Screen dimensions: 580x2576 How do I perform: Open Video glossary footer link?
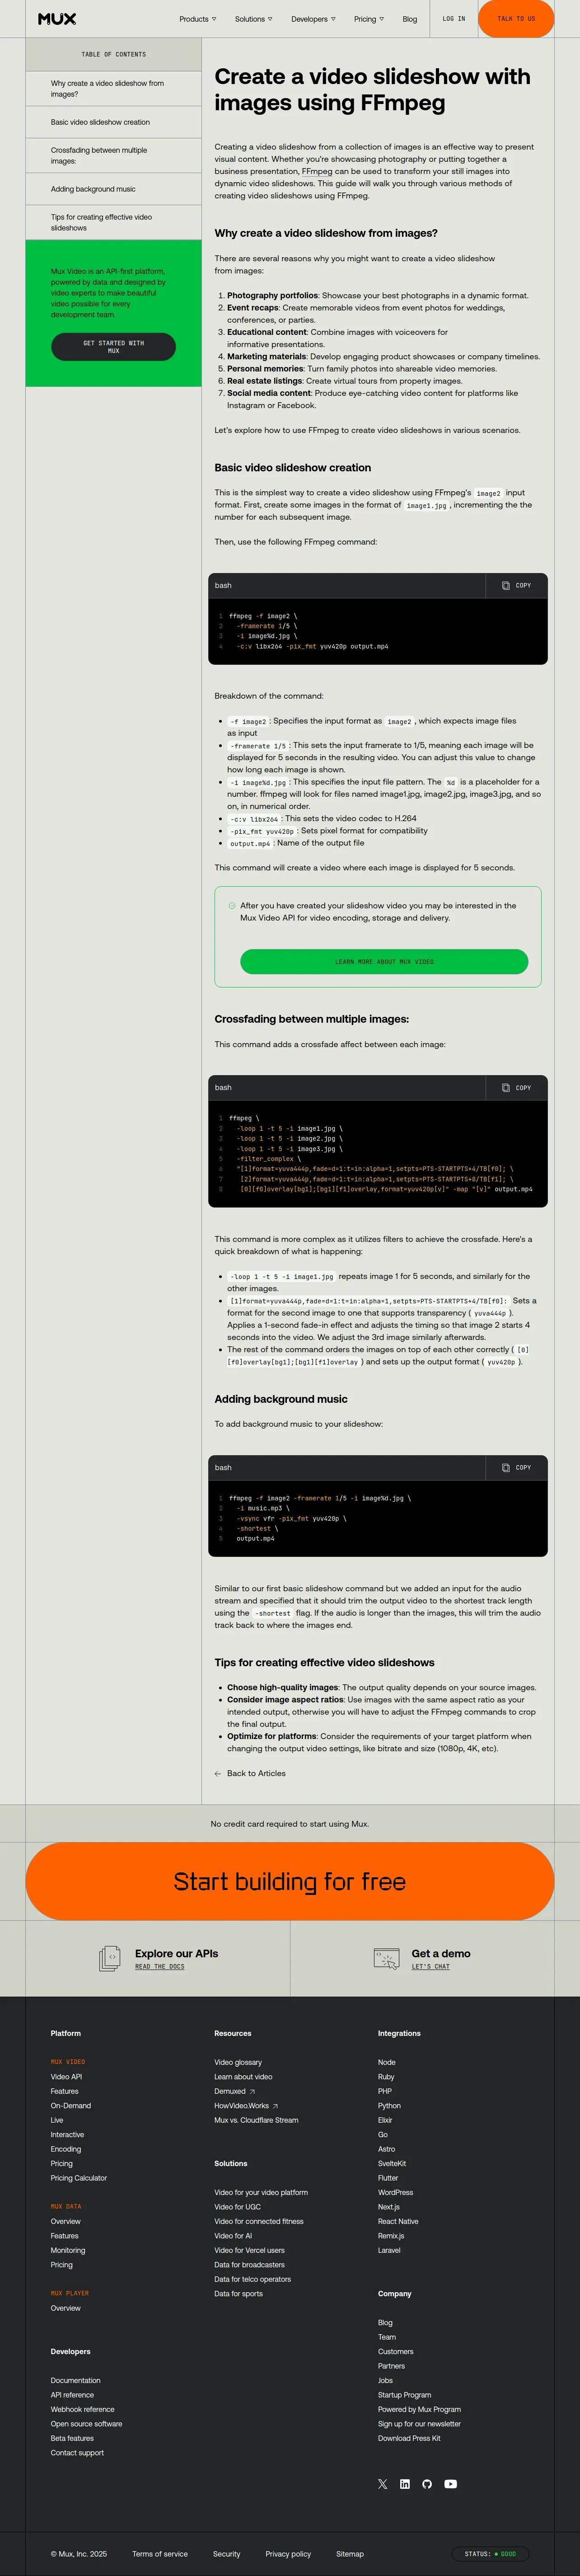(x=238, y=2062)
